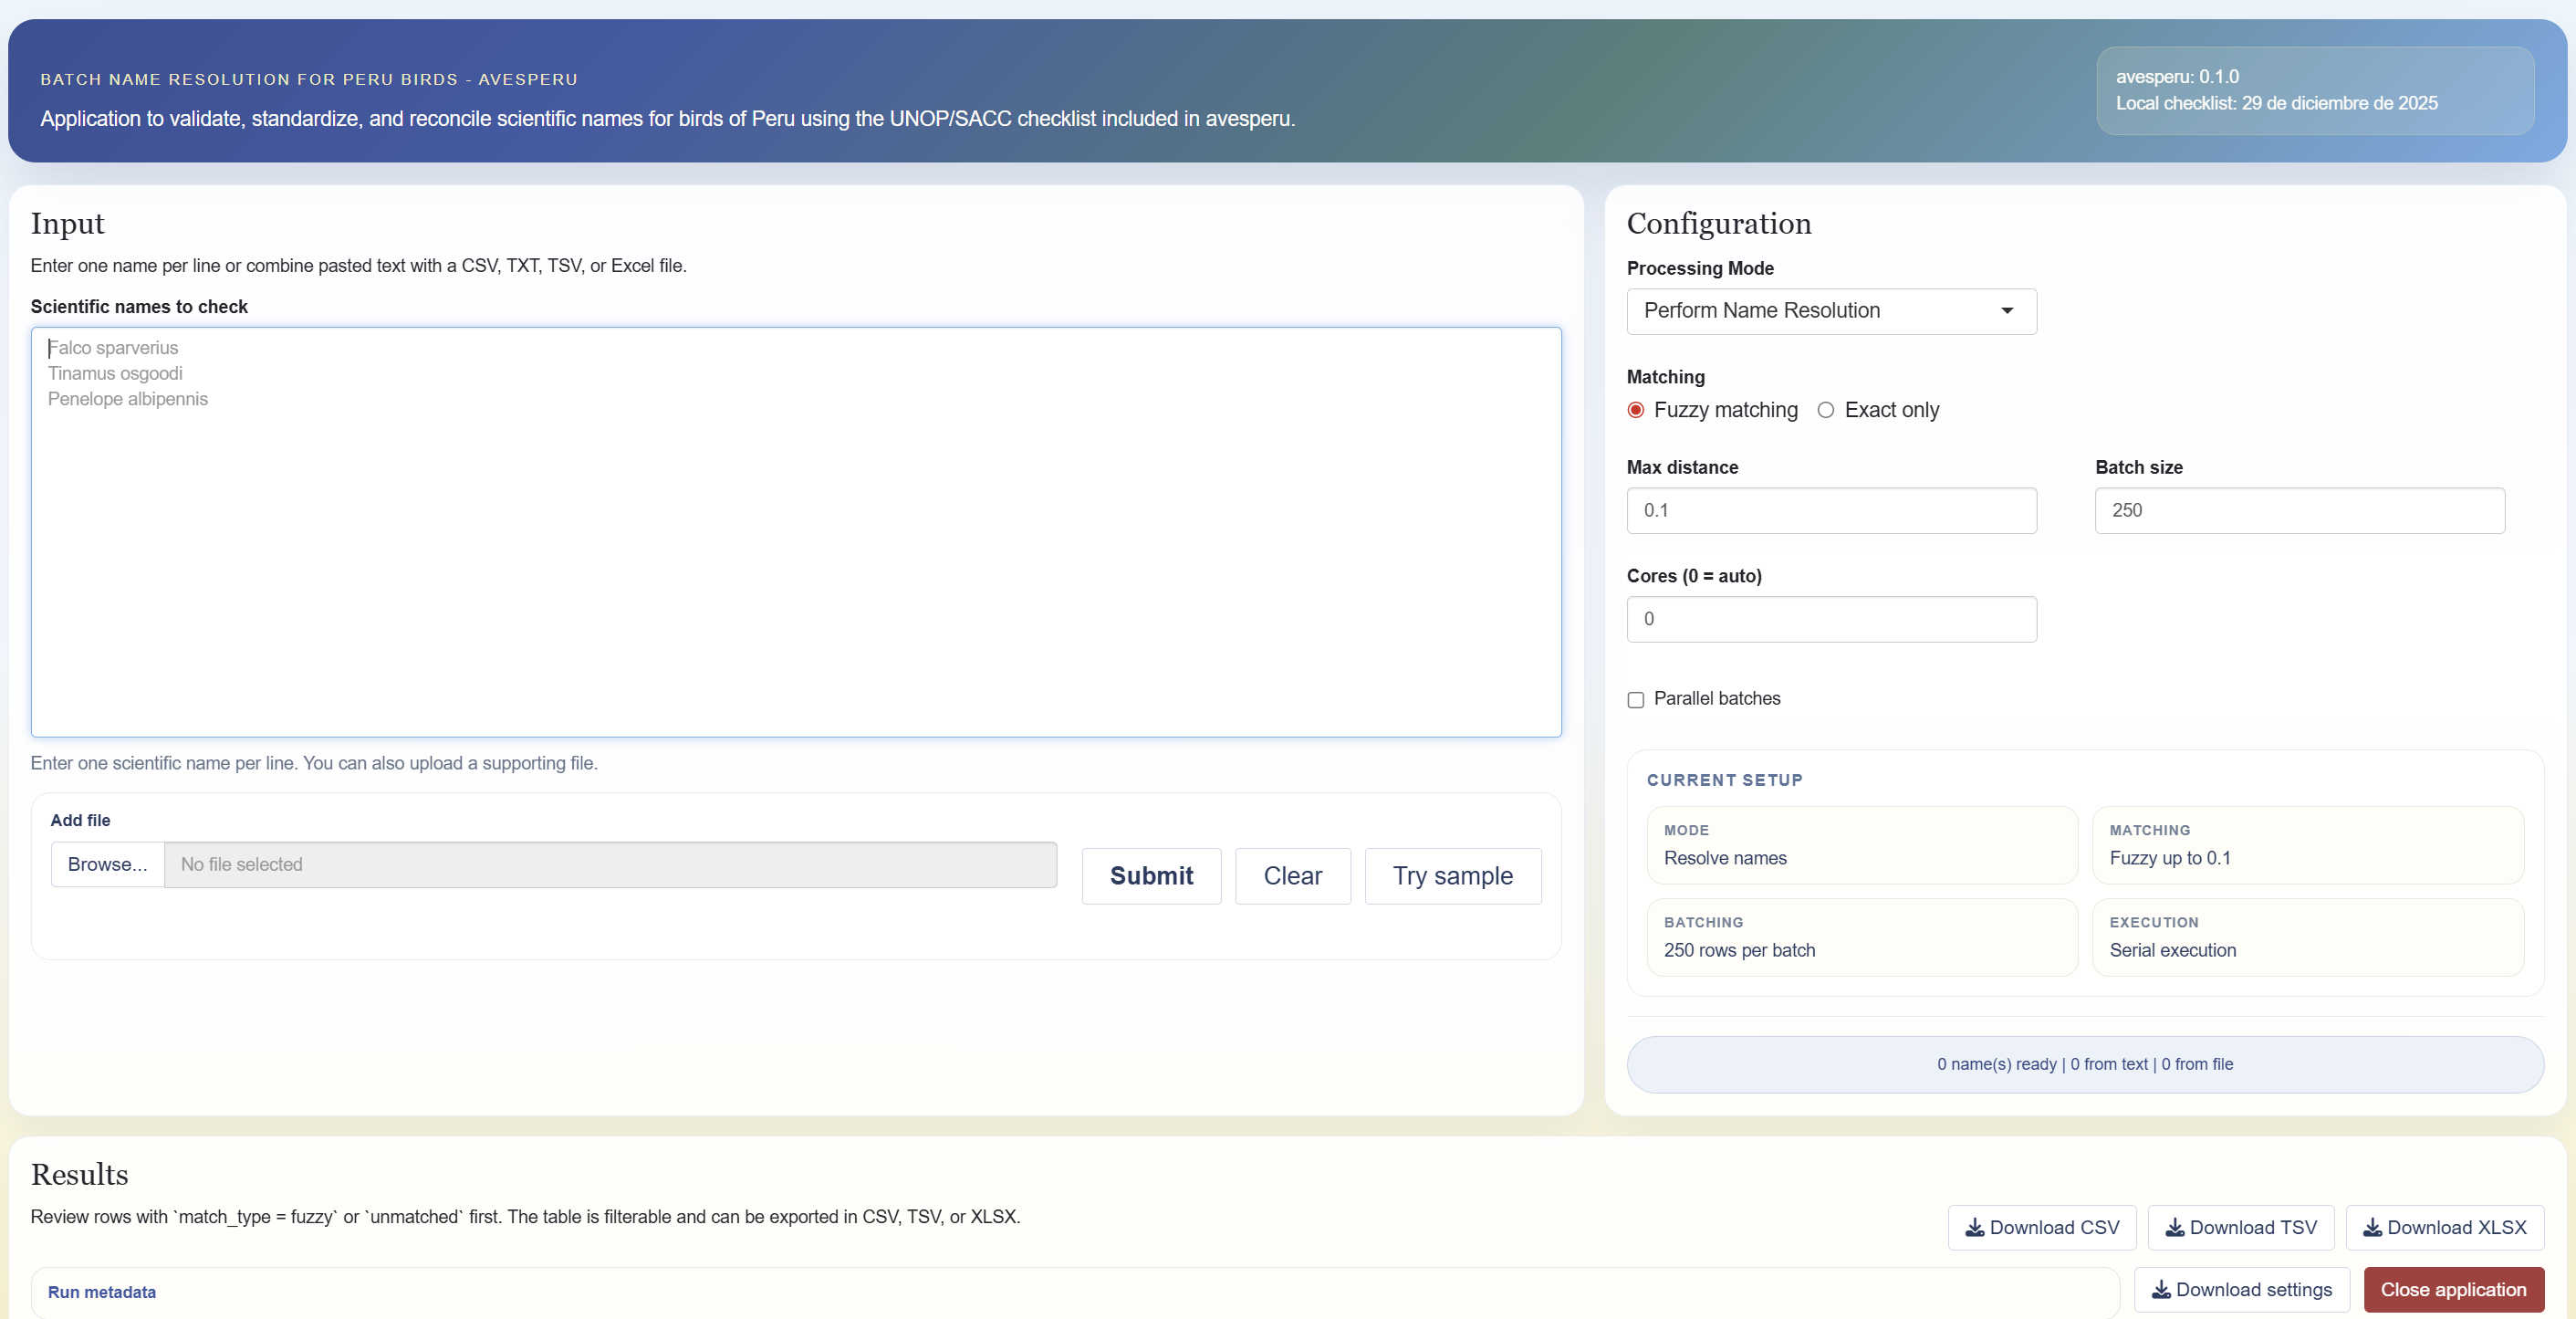Click the Download CSV button

point(2041,1227)
